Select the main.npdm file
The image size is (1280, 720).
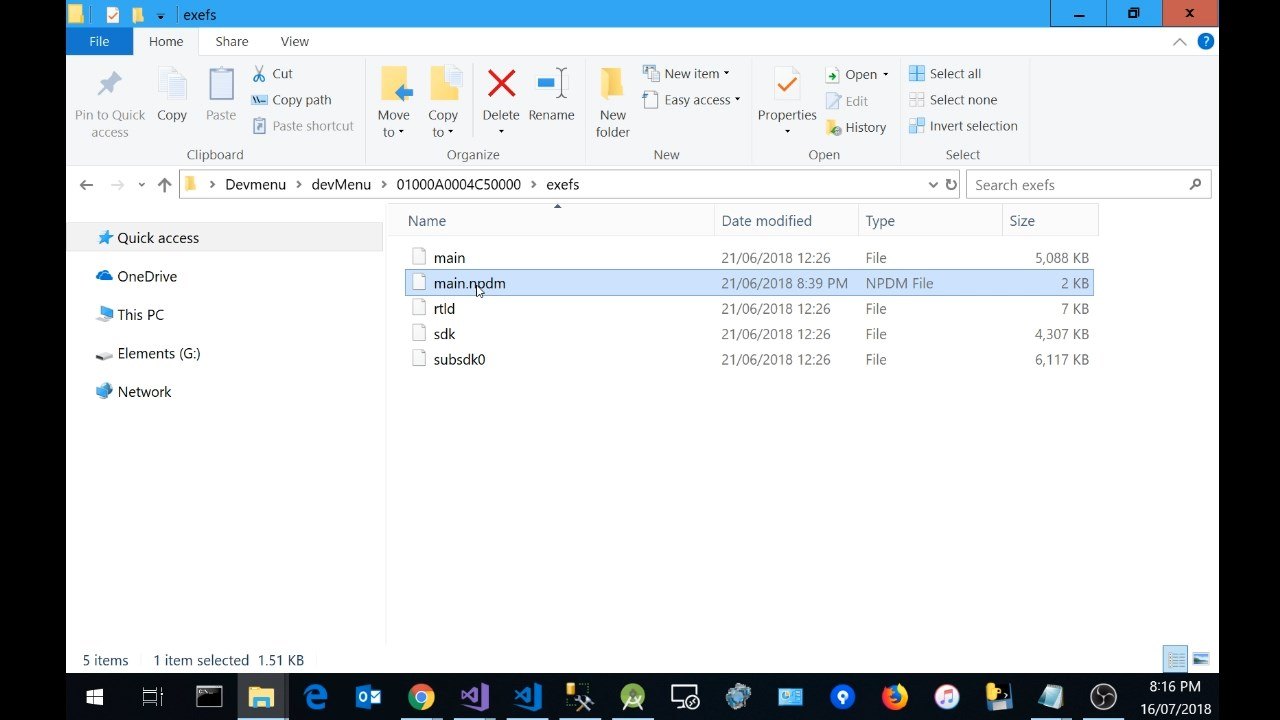click(x=749, y=283)
